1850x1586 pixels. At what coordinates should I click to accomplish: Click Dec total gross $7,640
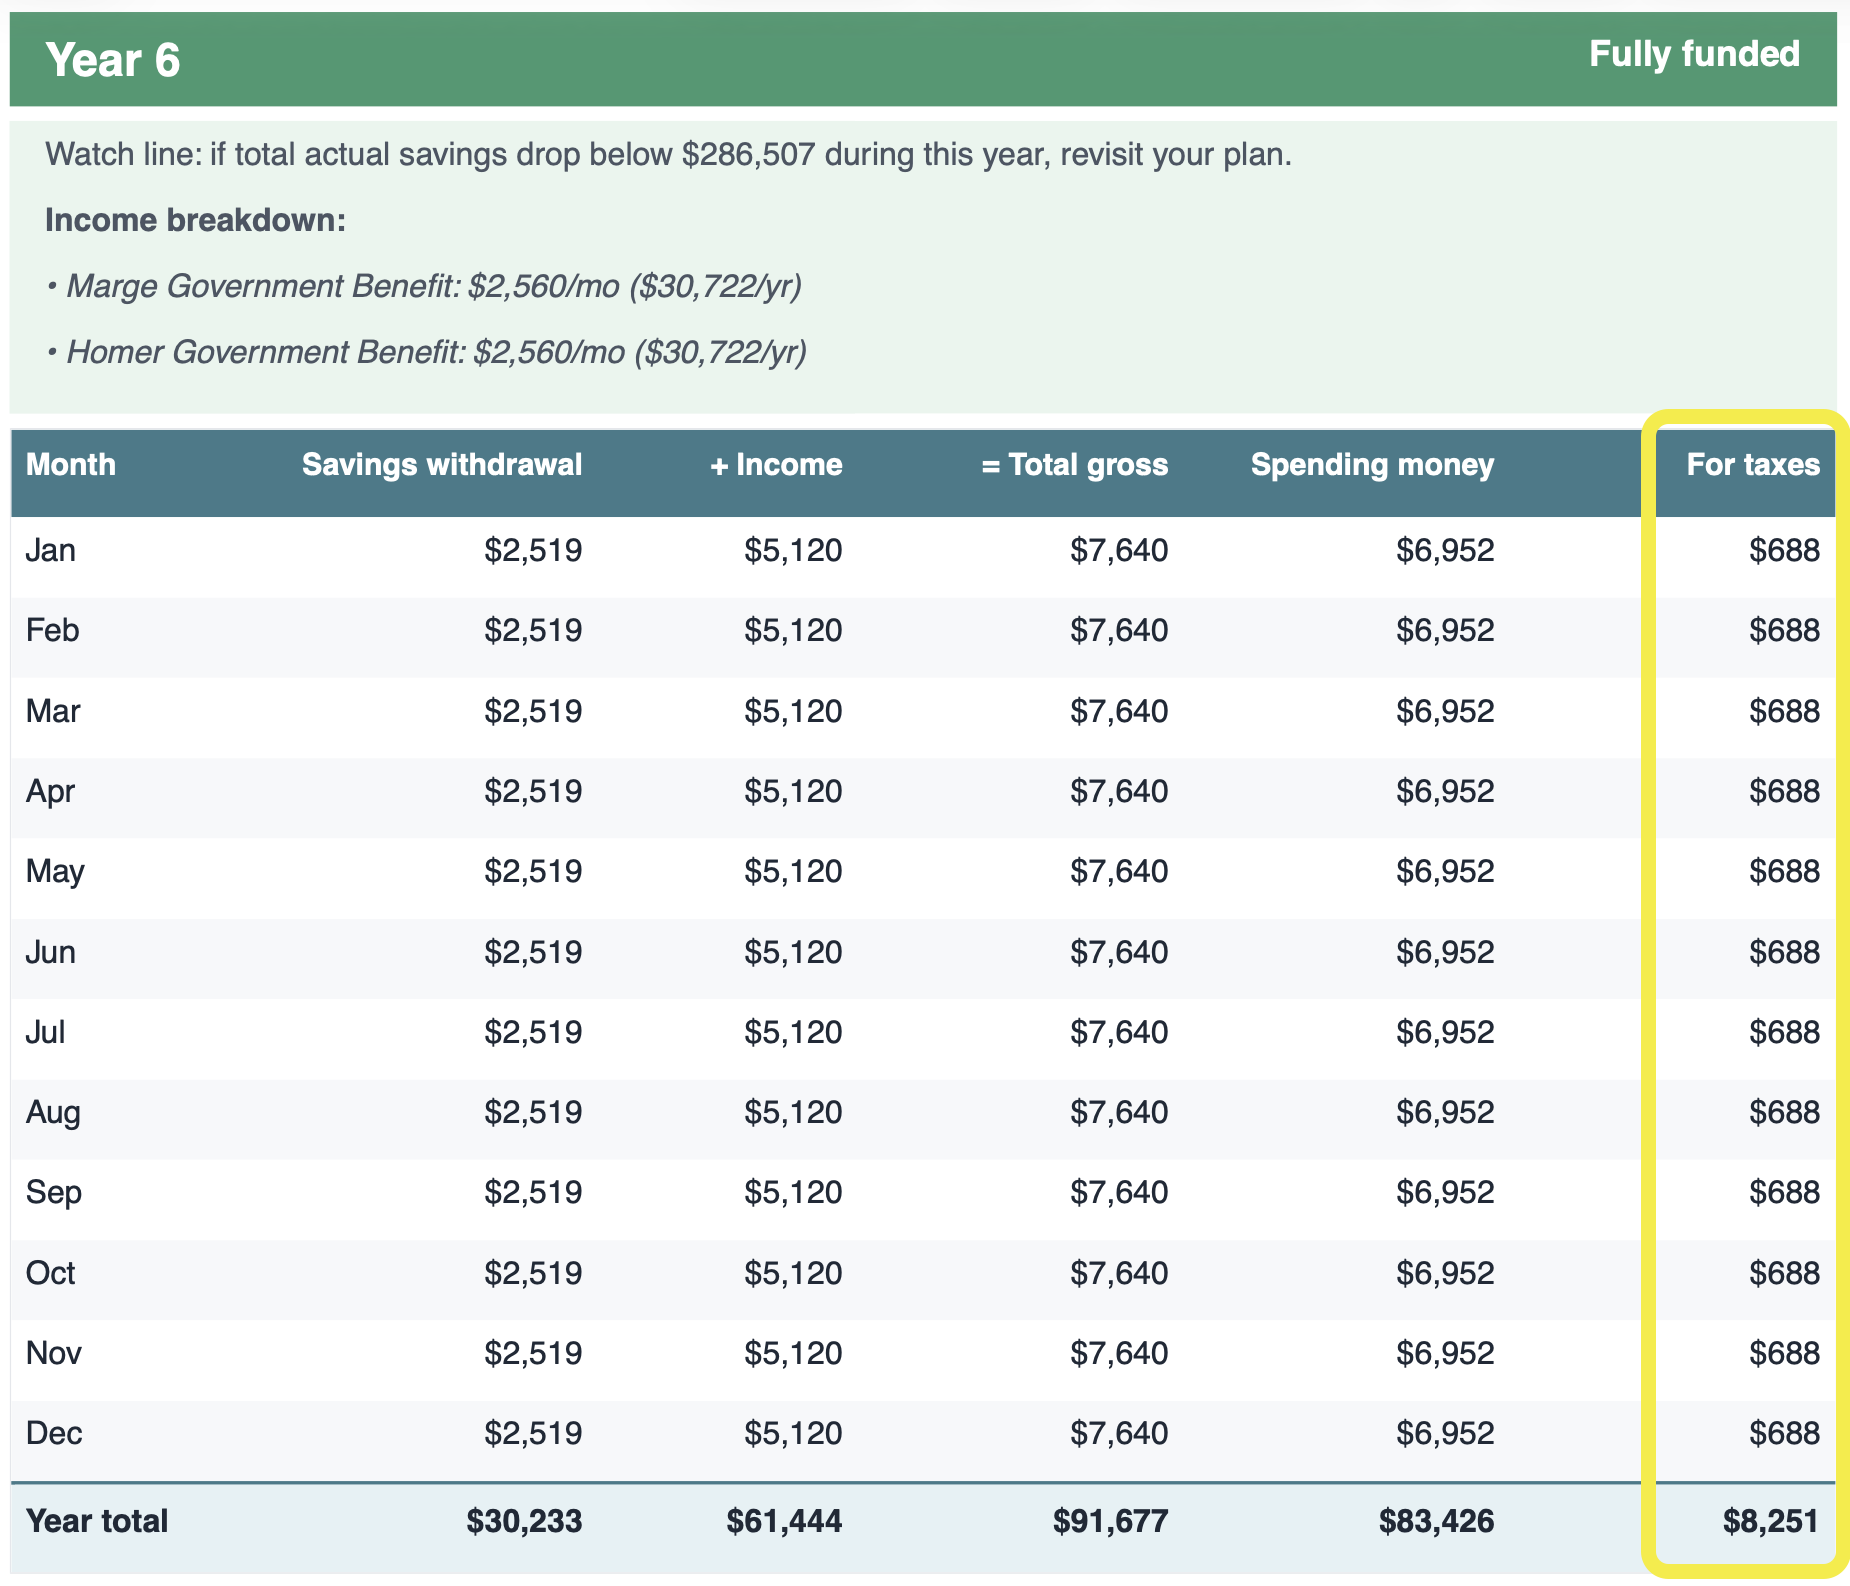click(x=1119, y=1434)
